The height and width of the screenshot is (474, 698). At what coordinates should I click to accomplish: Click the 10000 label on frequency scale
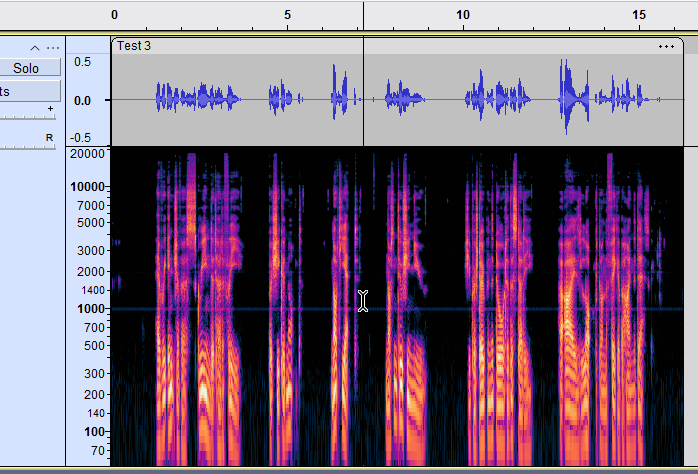87,186
